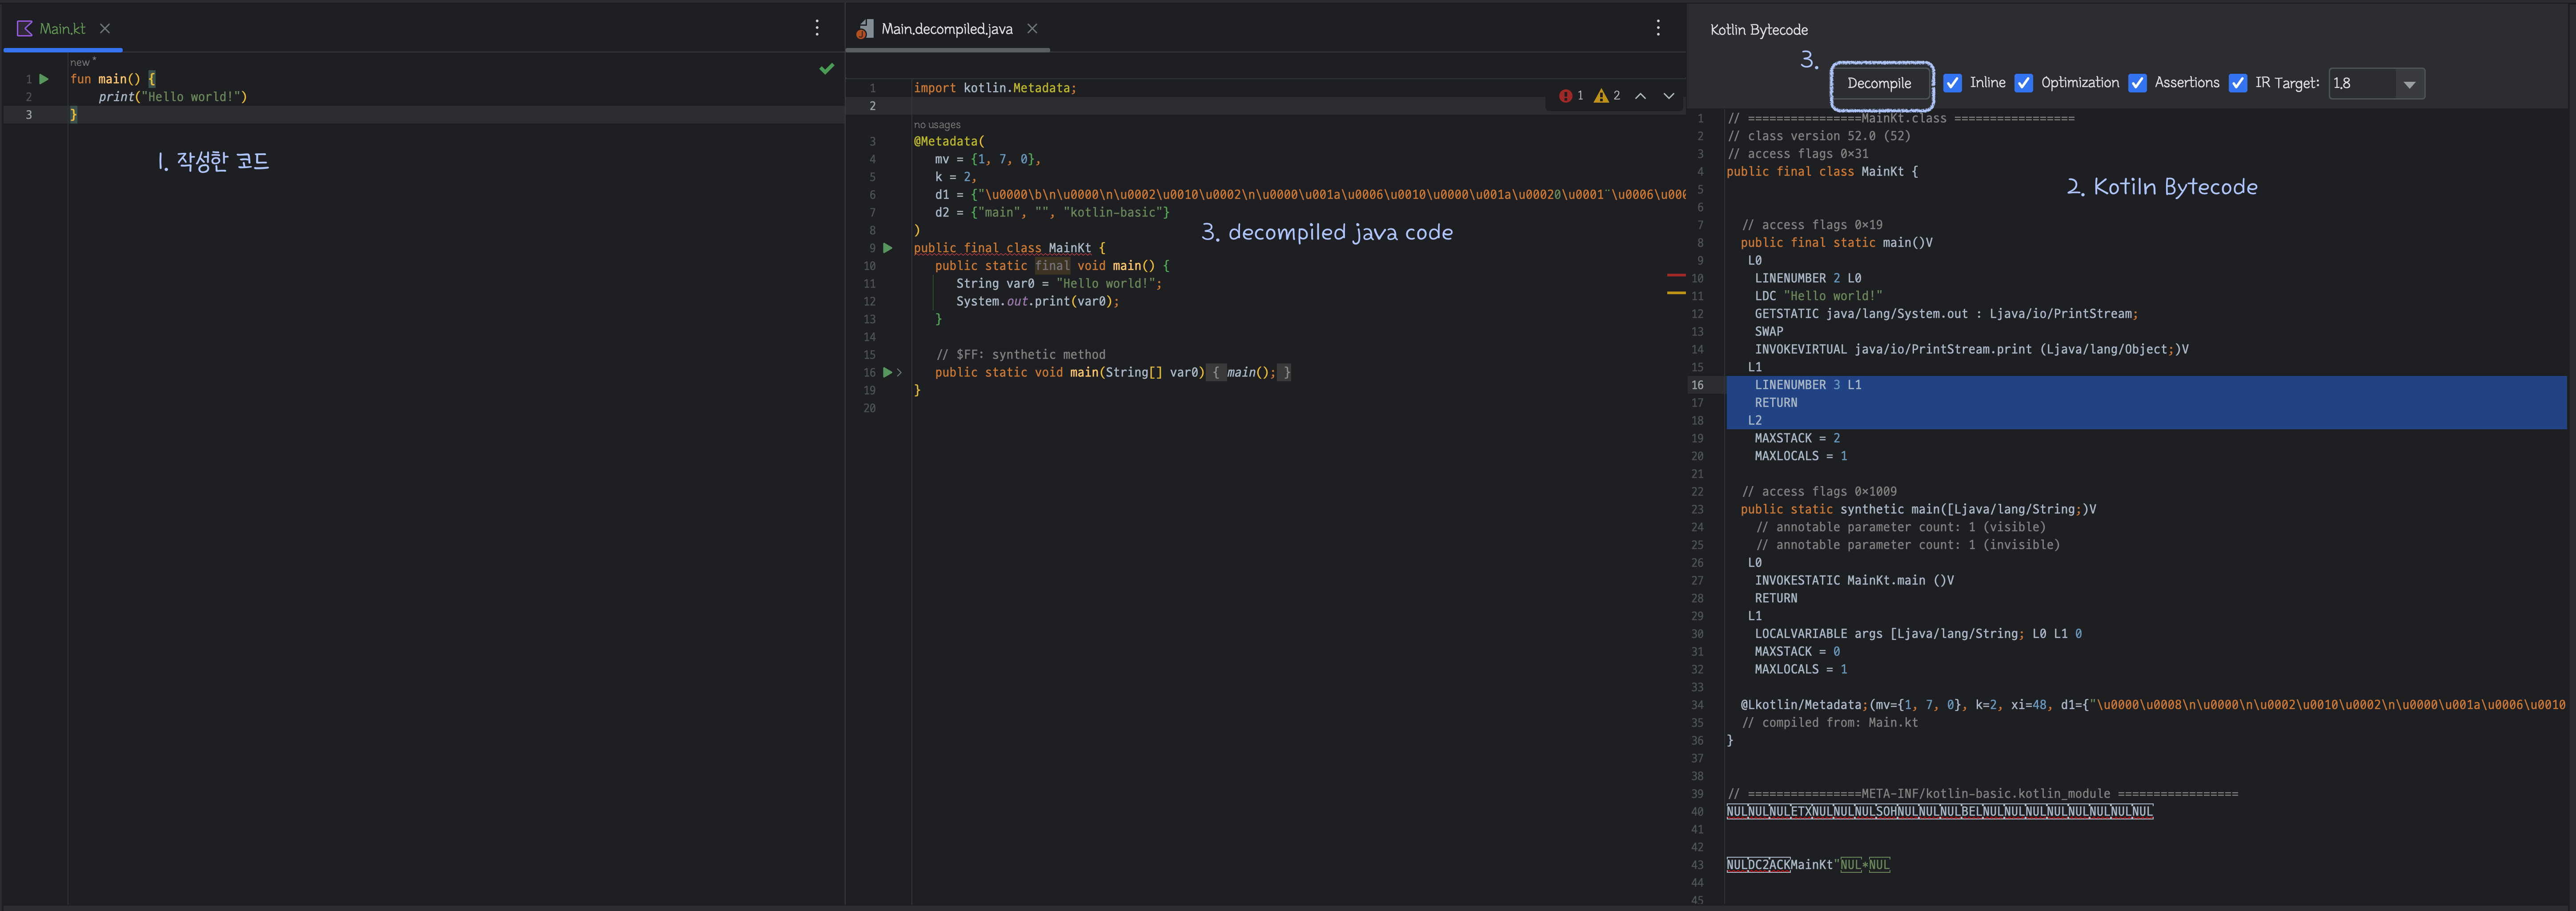2576x911 pixels.
Task: Run MainKt class from line 9 gutter
Action: [x=888, y=248]
